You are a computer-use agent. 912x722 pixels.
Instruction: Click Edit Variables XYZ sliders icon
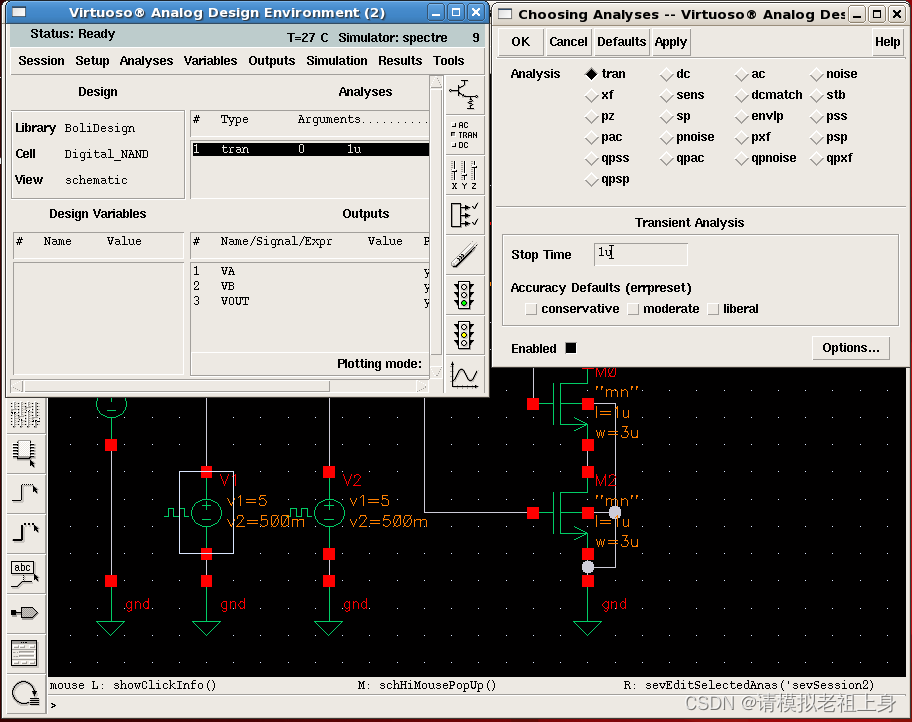465,175
